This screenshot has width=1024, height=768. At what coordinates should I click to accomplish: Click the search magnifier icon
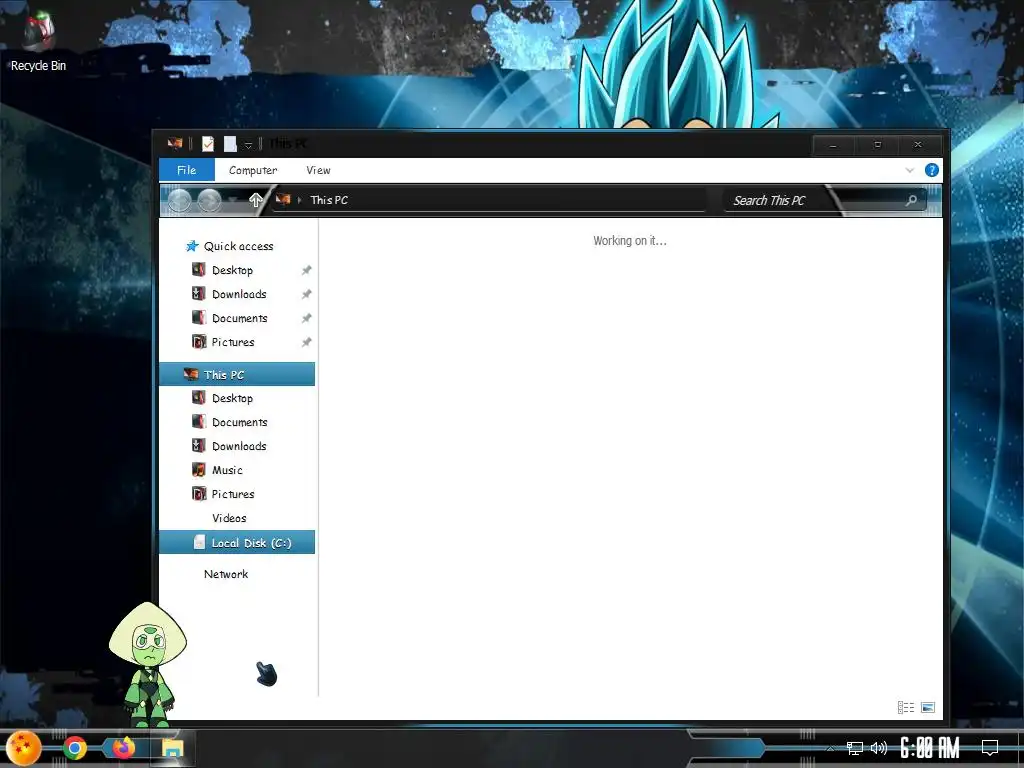point(911,200)
